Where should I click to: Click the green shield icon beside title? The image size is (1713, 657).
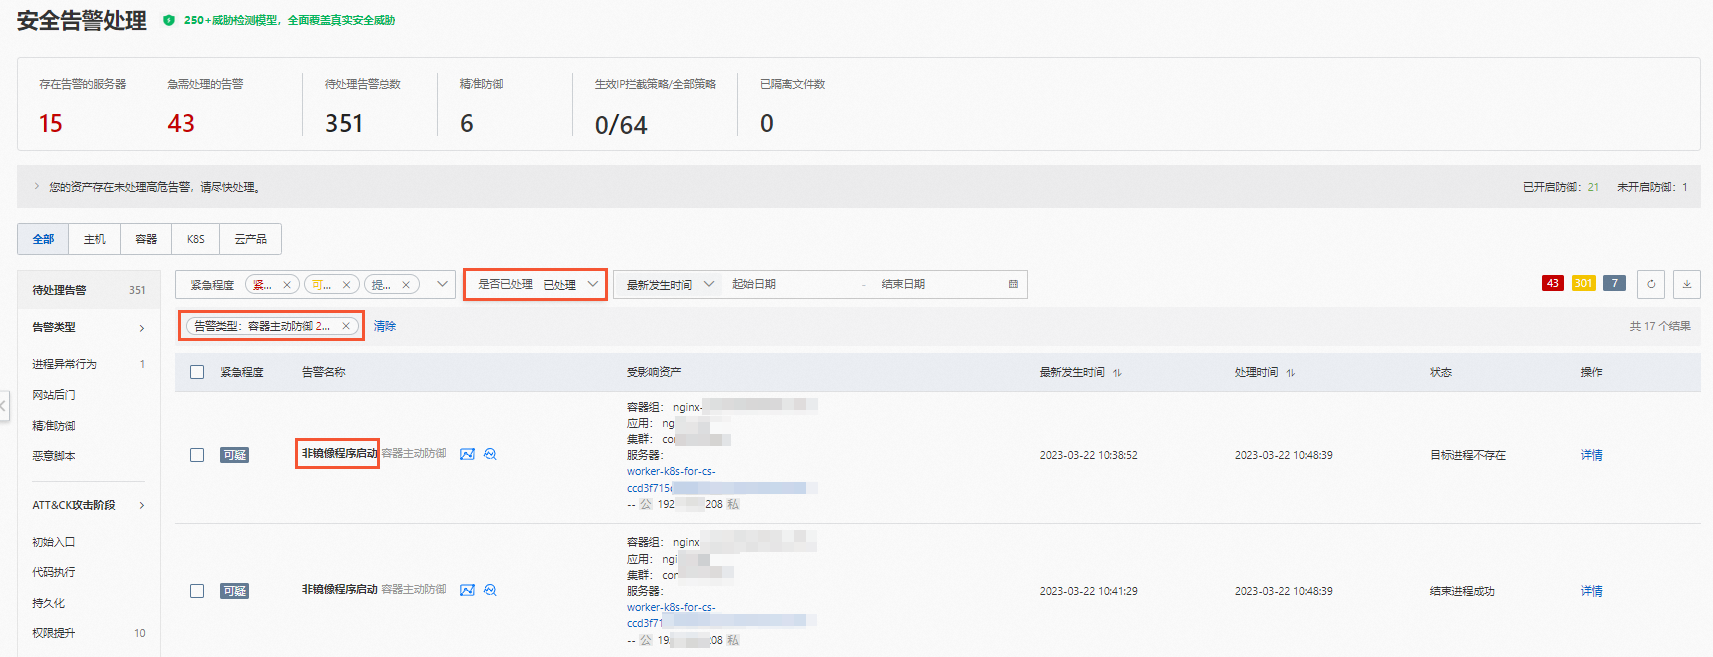pos(169,20)
